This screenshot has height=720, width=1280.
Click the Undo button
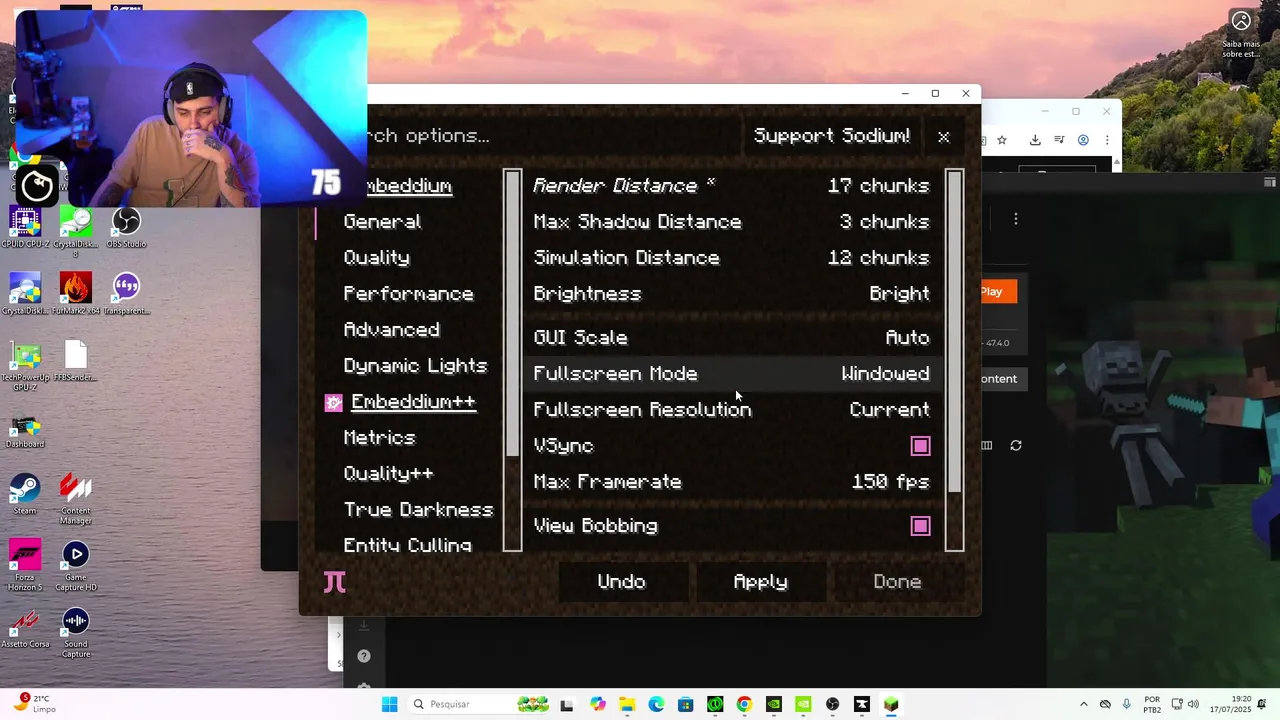(621, 582)
